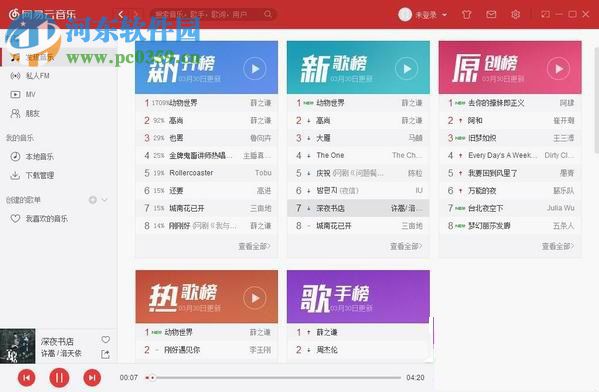Select 城南花已开 in 新升榜 list
The image size is (599, 392).
(x=207, y=208)
